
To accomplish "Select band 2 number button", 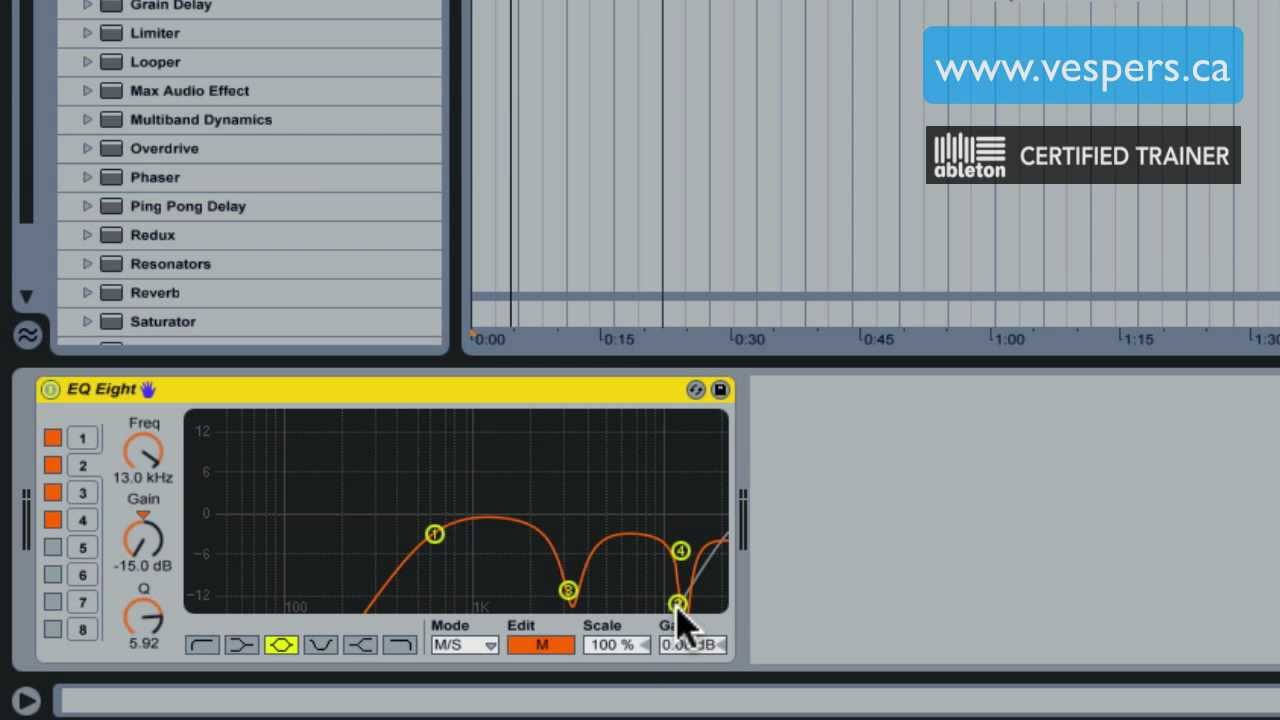I will [x=83, y=465].
